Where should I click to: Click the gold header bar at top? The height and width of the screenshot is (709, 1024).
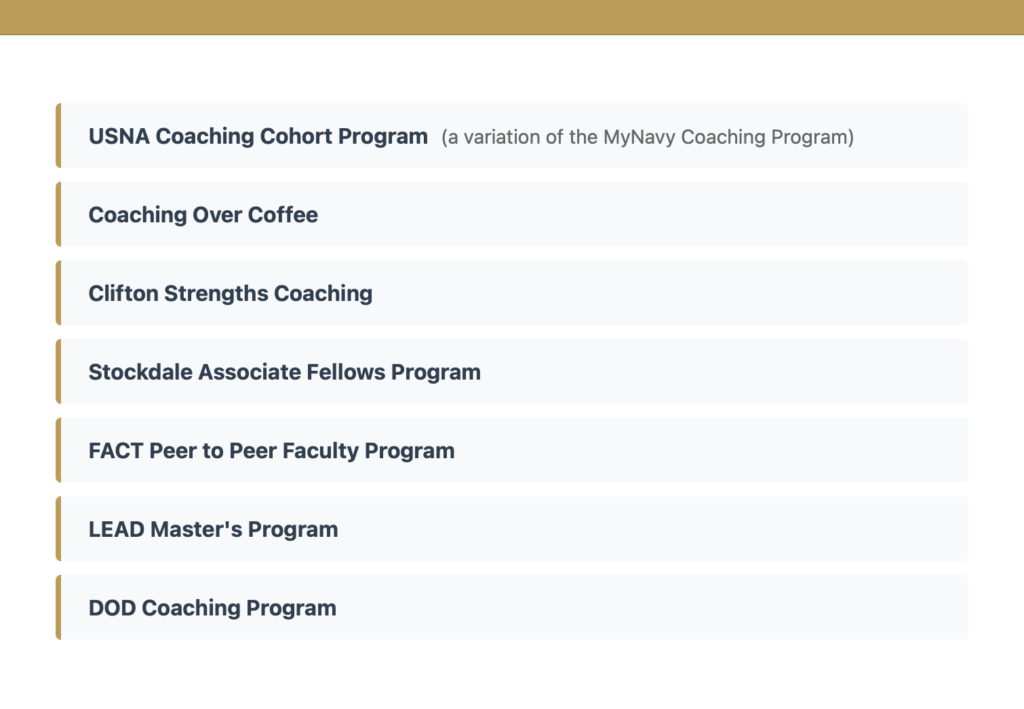click(512, 17)
